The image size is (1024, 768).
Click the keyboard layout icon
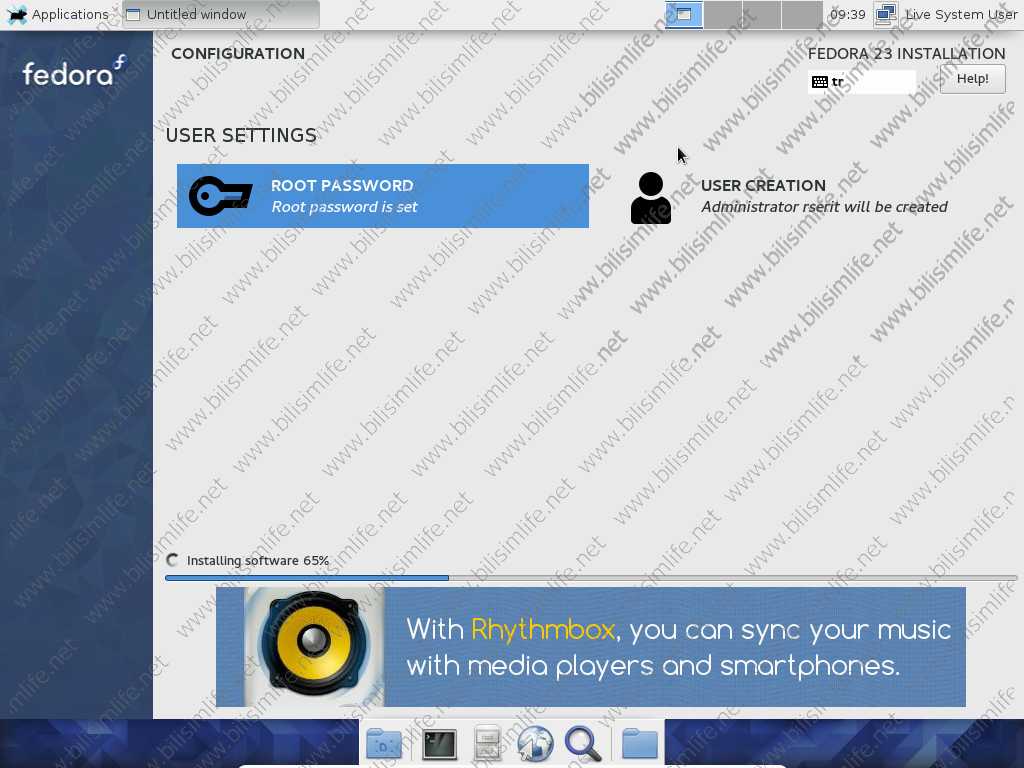820,82
